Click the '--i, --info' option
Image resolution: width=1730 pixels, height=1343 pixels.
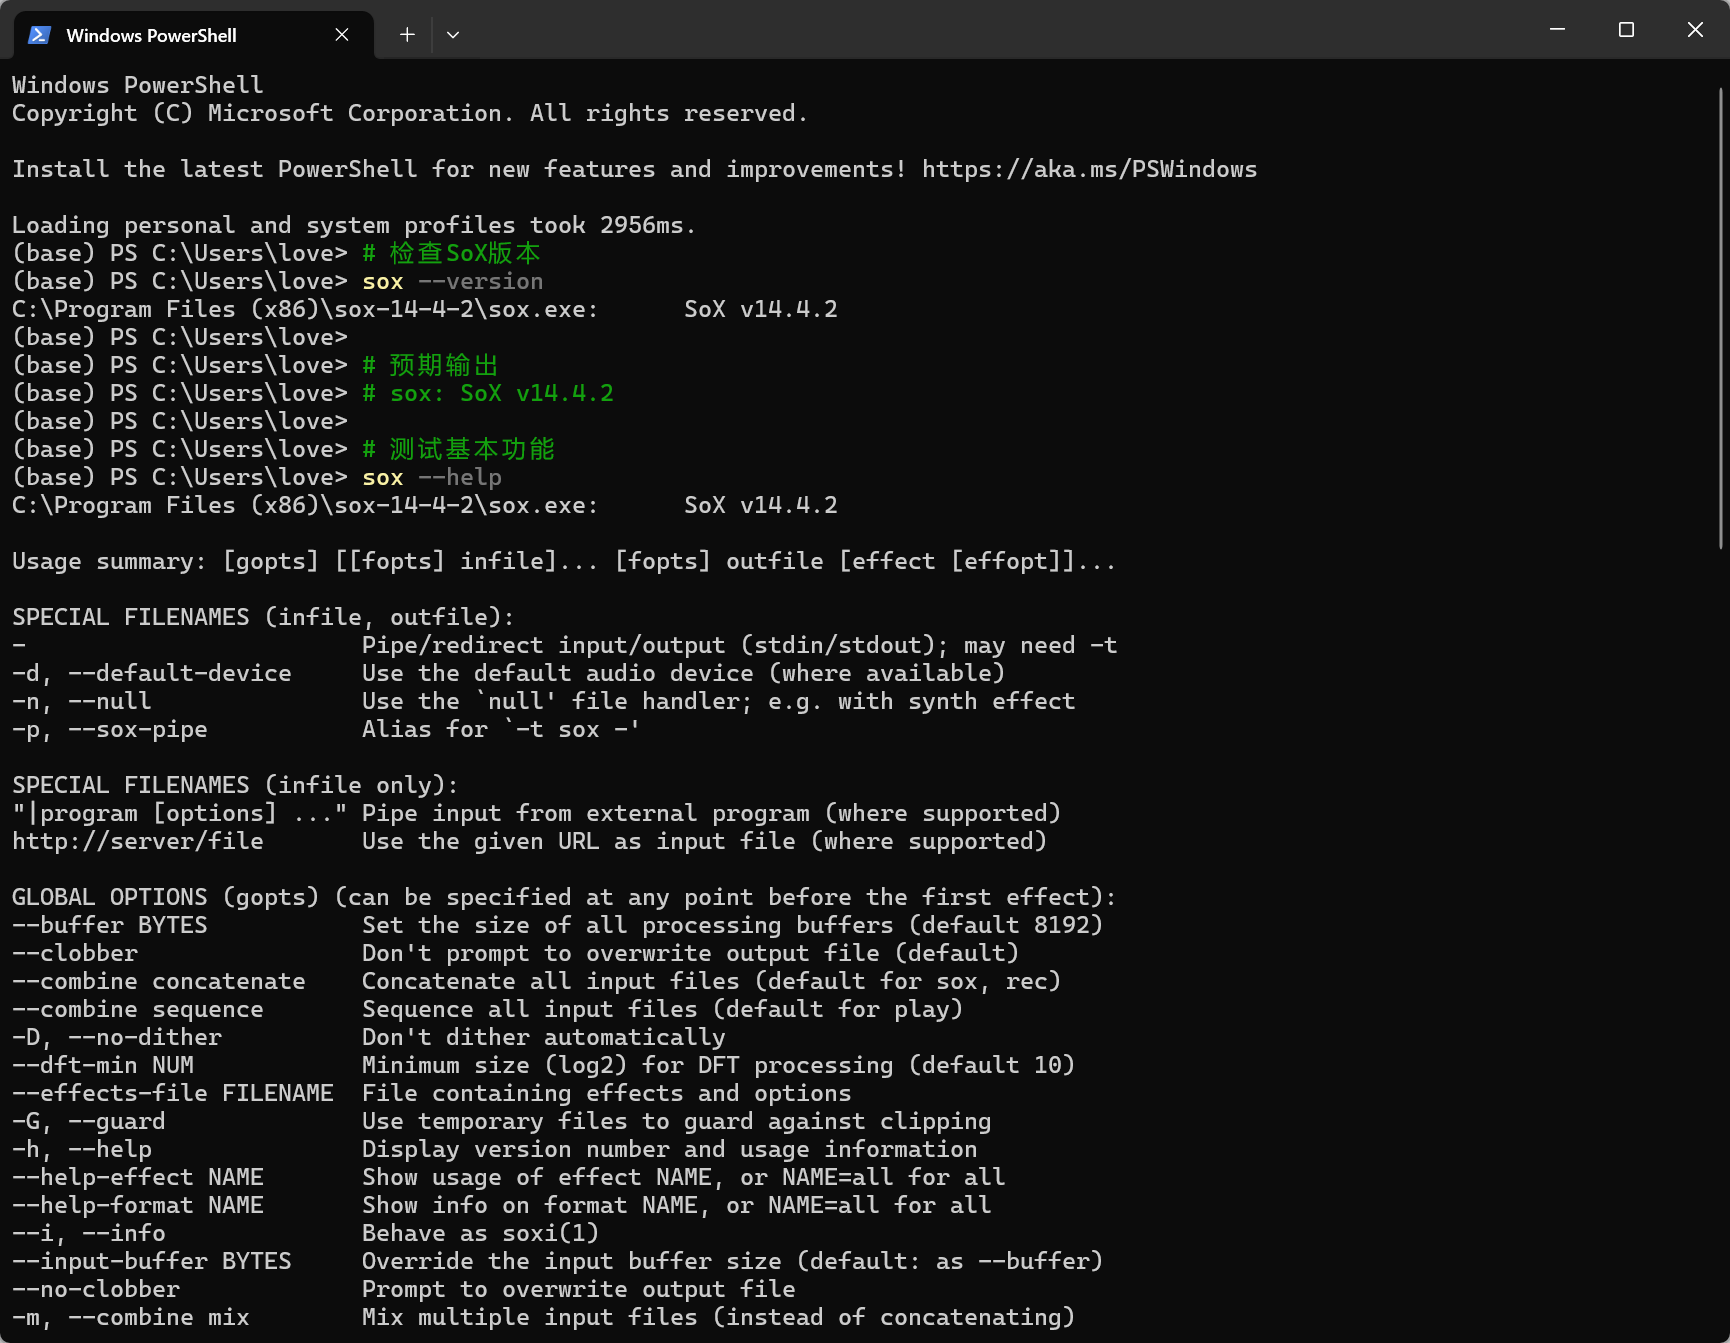(89, 1233)
